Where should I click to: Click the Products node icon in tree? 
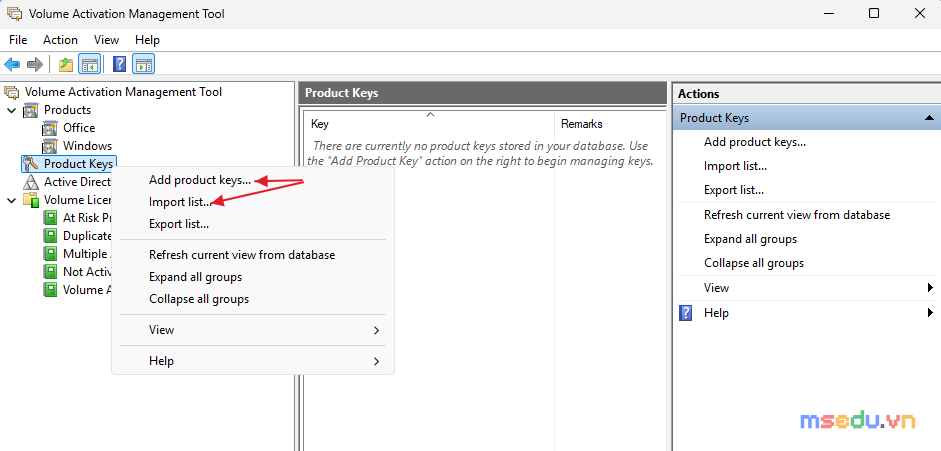coord(31,110)
